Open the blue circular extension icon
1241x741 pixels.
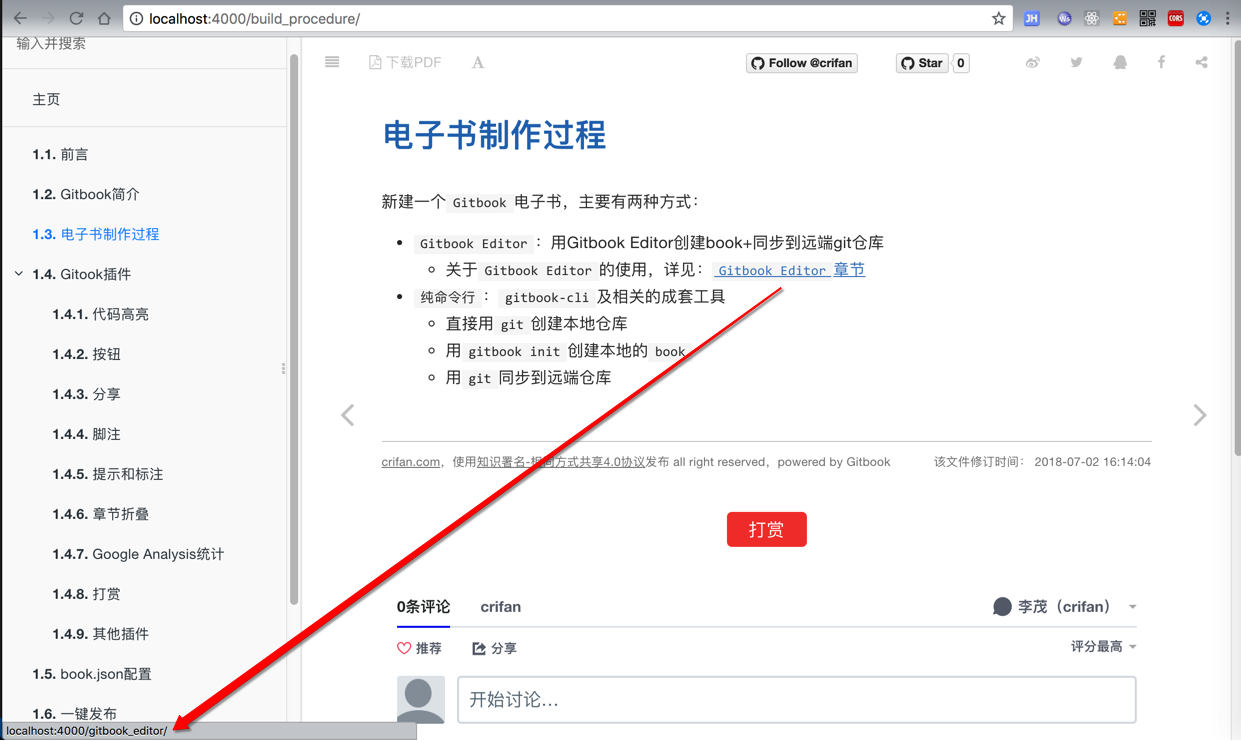(1203, 18)
